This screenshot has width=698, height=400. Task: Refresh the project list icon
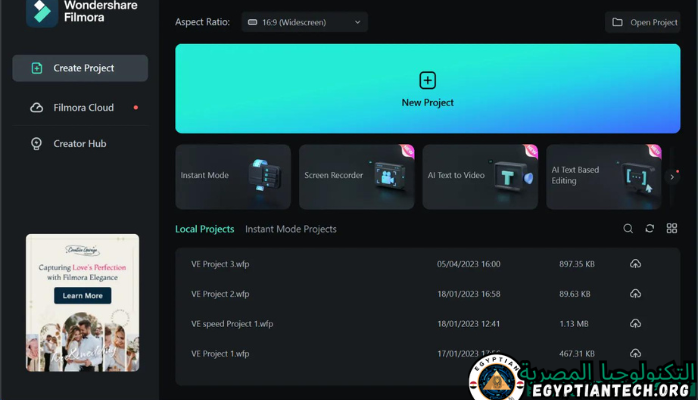(650, 229)
